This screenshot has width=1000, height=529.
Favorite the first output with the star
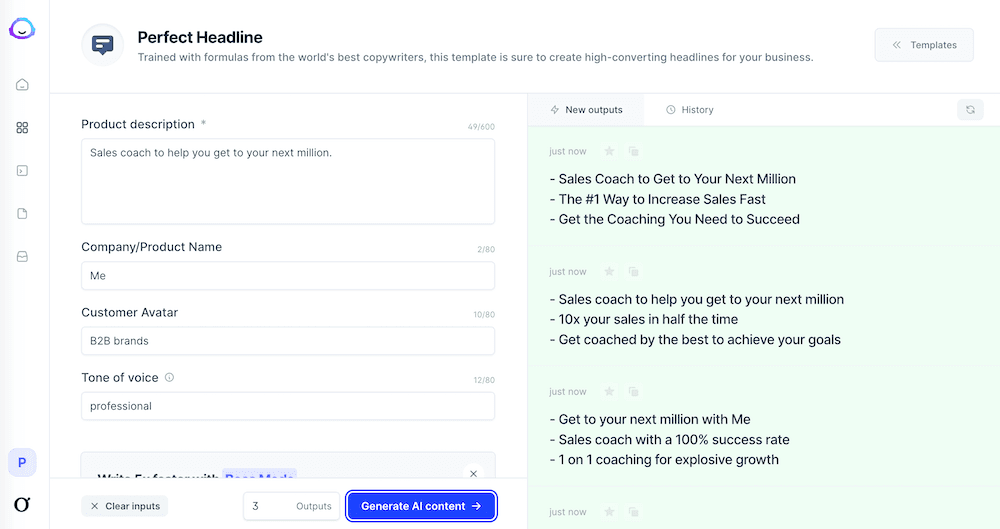(609, 152)
